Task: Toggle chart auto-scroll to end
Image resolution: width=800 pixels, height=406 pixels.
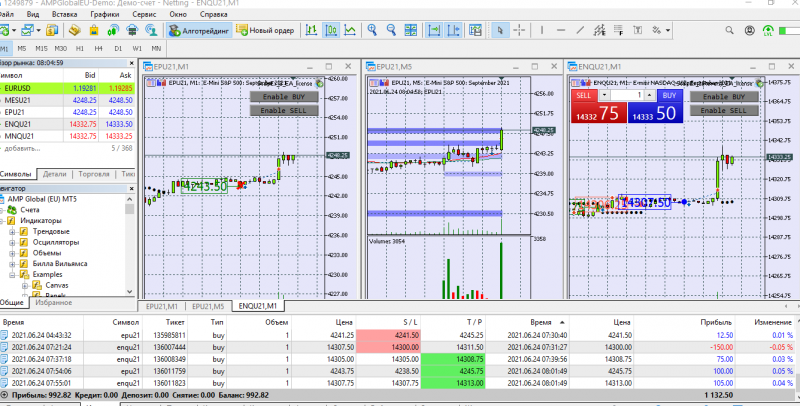Action: (434, 31)
